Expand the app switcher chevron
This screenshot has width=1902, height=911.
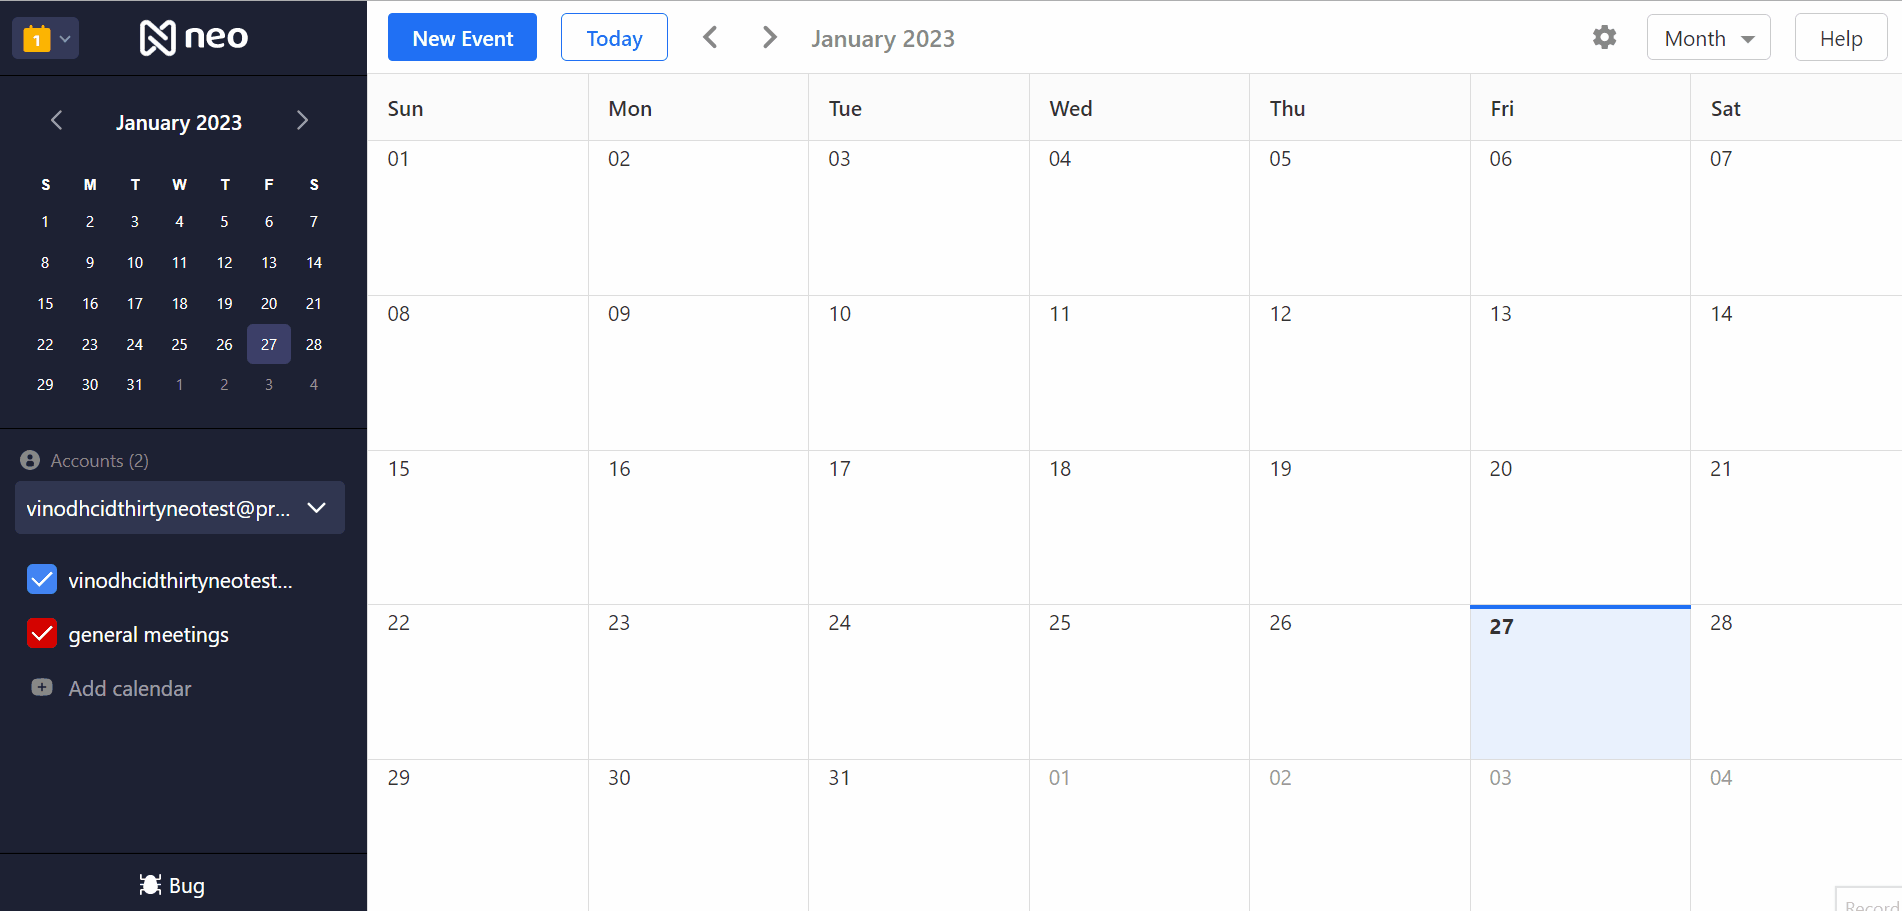[65, 39]
